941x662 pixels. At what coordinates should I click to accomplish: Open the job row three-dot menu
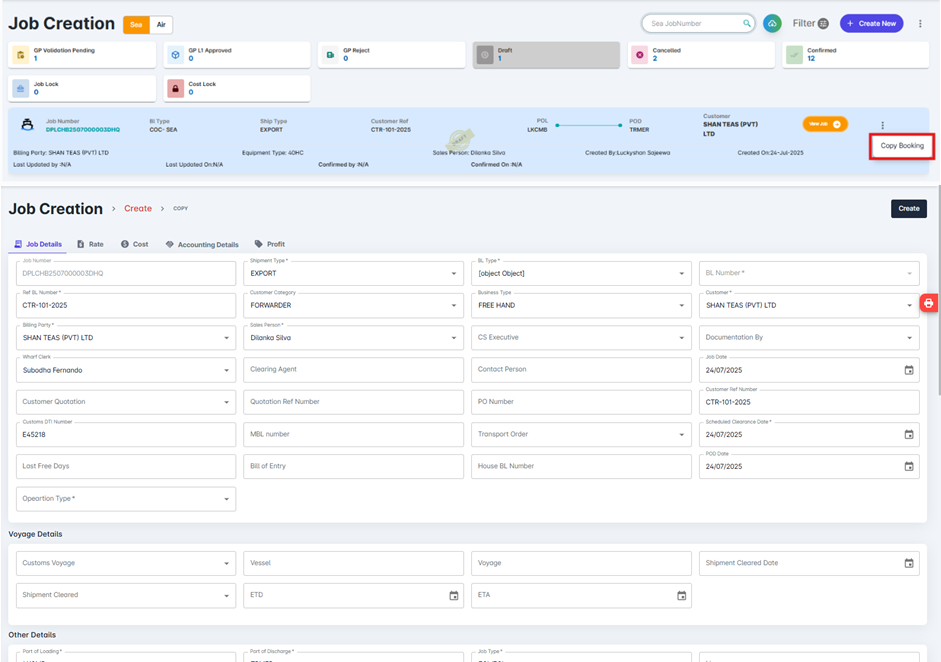882,126
